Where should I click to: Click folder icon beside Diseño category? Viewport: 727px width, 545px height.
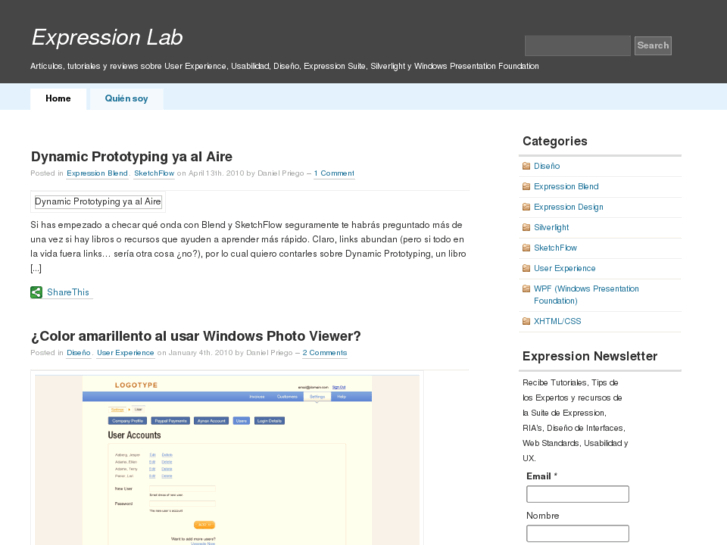(526, 166)
